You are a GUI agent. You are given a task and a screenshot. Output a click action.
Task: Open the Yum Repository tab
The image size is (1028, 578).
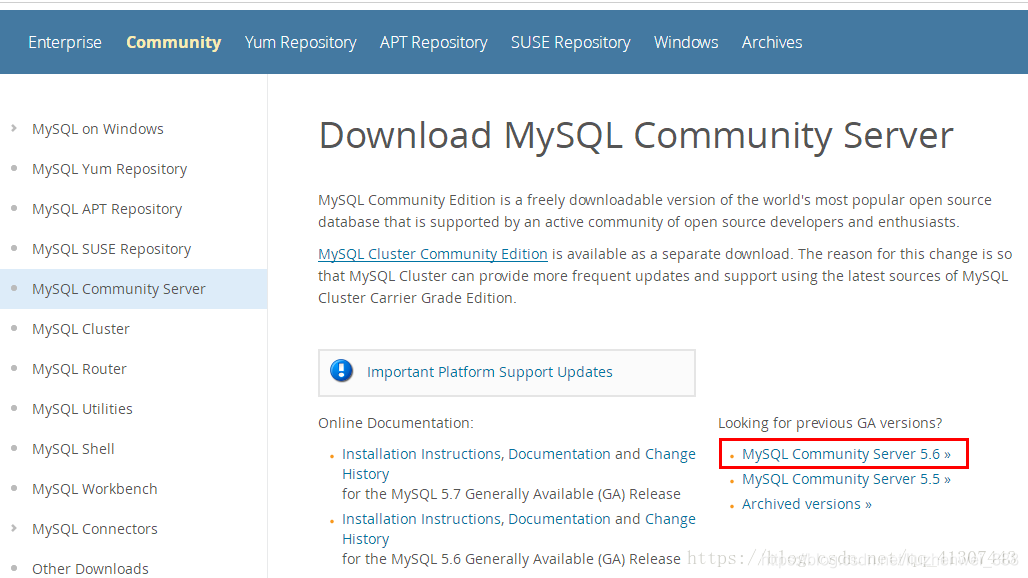point(300,42)
